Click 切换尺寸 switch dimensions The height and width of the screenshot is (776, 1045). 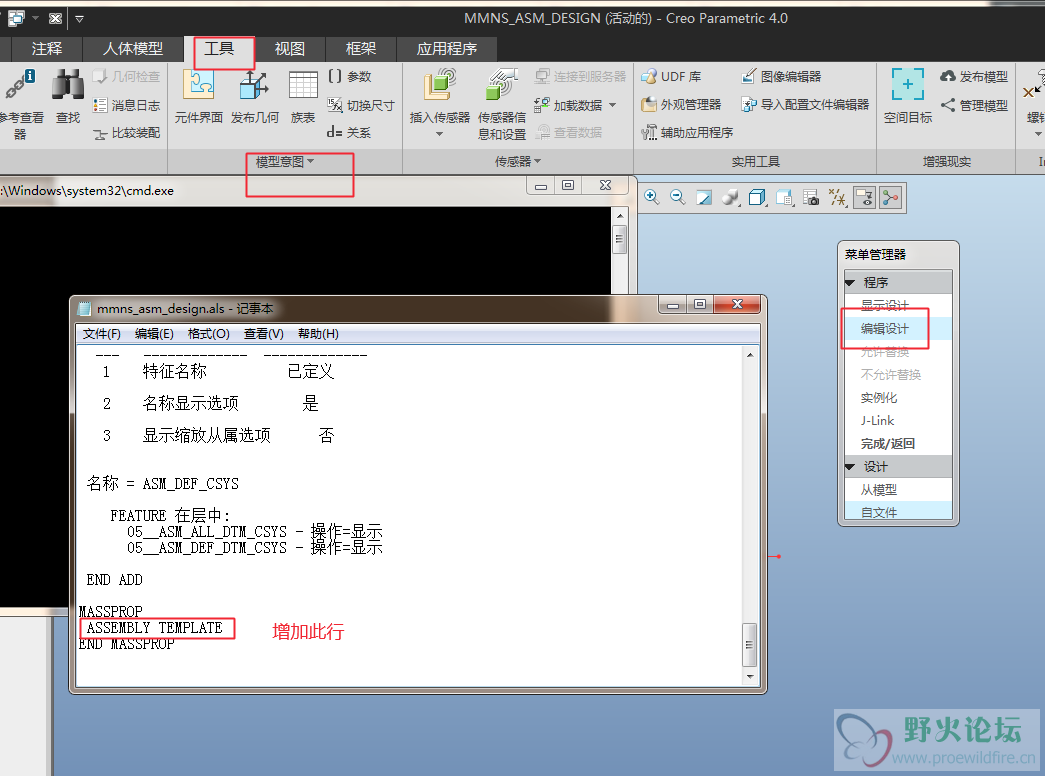[x=361, y=105]
